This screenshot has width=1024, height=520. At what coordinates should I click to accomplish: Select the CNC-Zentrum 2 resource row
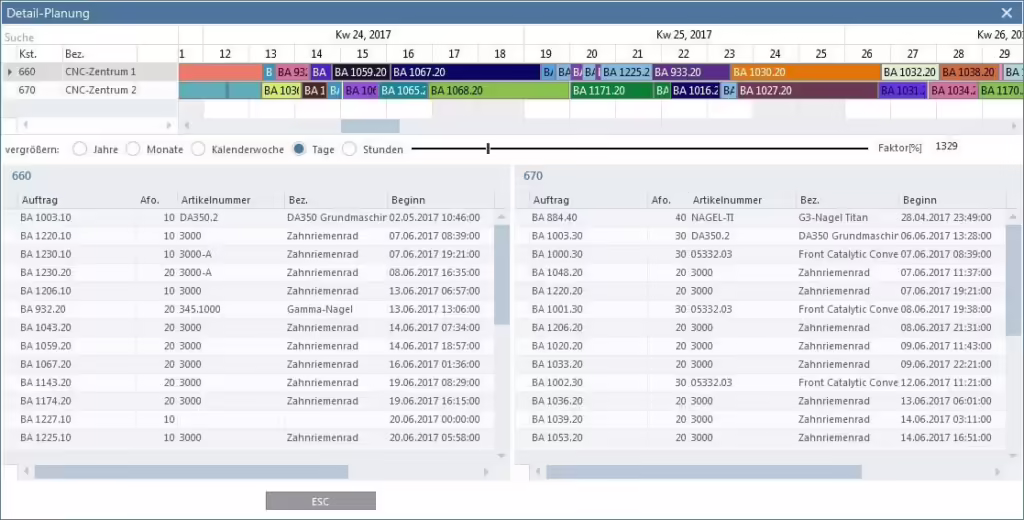pos(89,90)
